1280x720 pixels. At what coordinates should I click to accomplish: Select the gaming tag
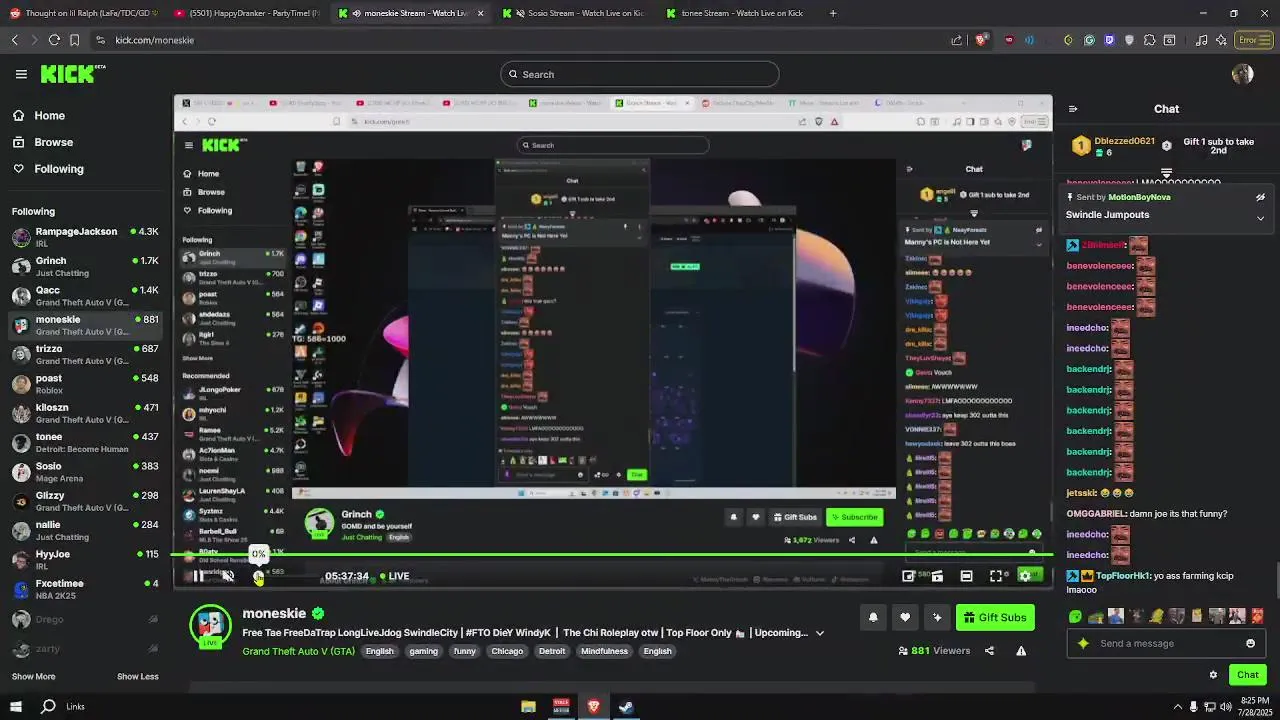423,651
